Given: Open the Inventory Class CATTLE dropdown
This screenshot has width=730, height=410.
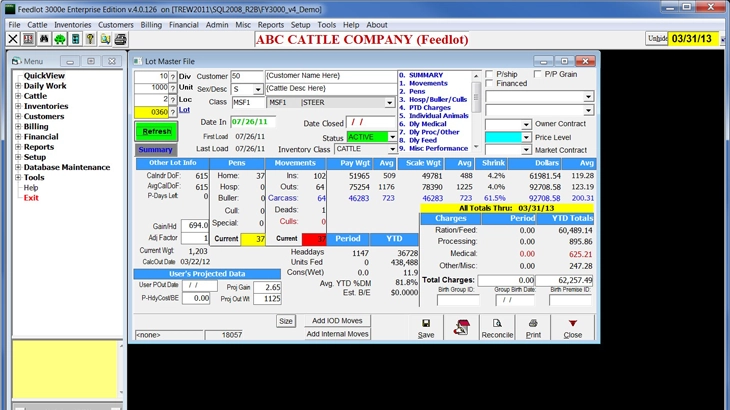Looking at the screenshot, I should [x=392, y=149].
